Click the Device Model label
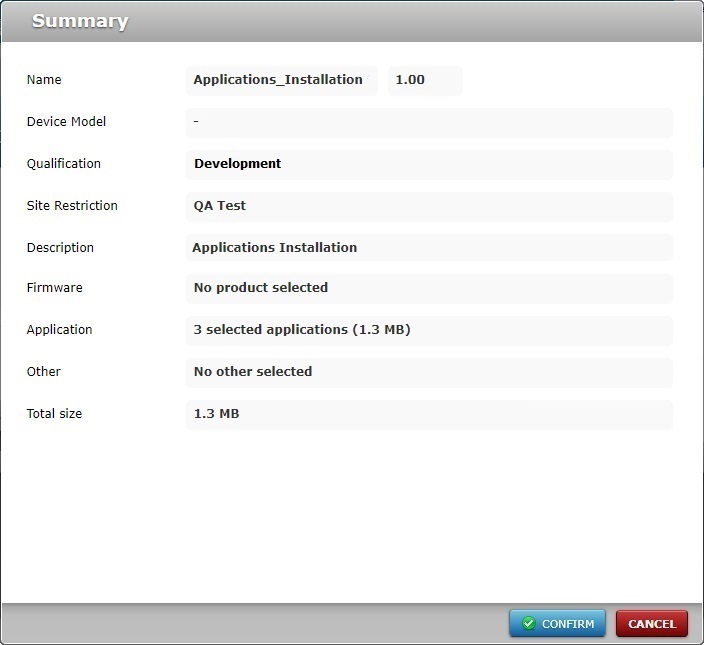 tap(66, 122)
